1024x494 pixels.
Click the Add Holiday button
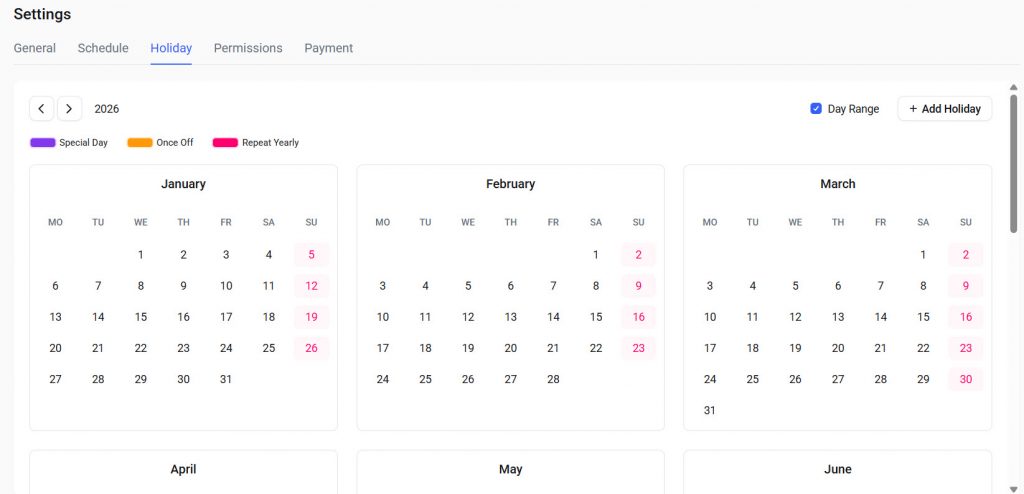pyautogui.click(x=944, y=109)
